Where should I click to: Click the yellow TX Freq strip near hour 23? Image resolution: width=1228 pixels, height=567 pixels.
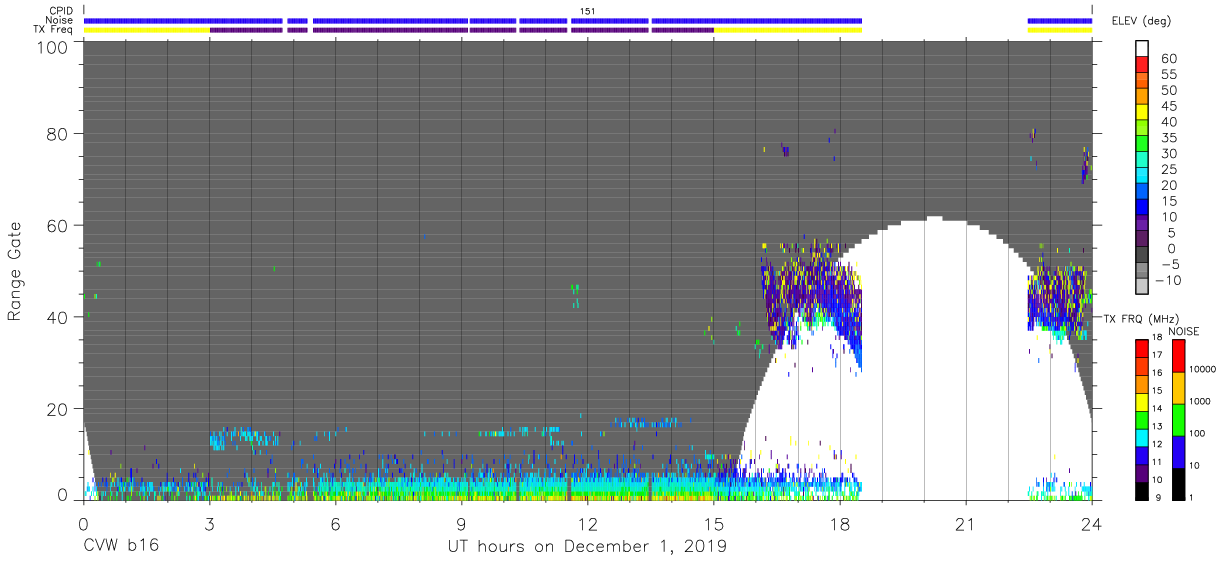pyautogui.click(x=1060, y=30)
